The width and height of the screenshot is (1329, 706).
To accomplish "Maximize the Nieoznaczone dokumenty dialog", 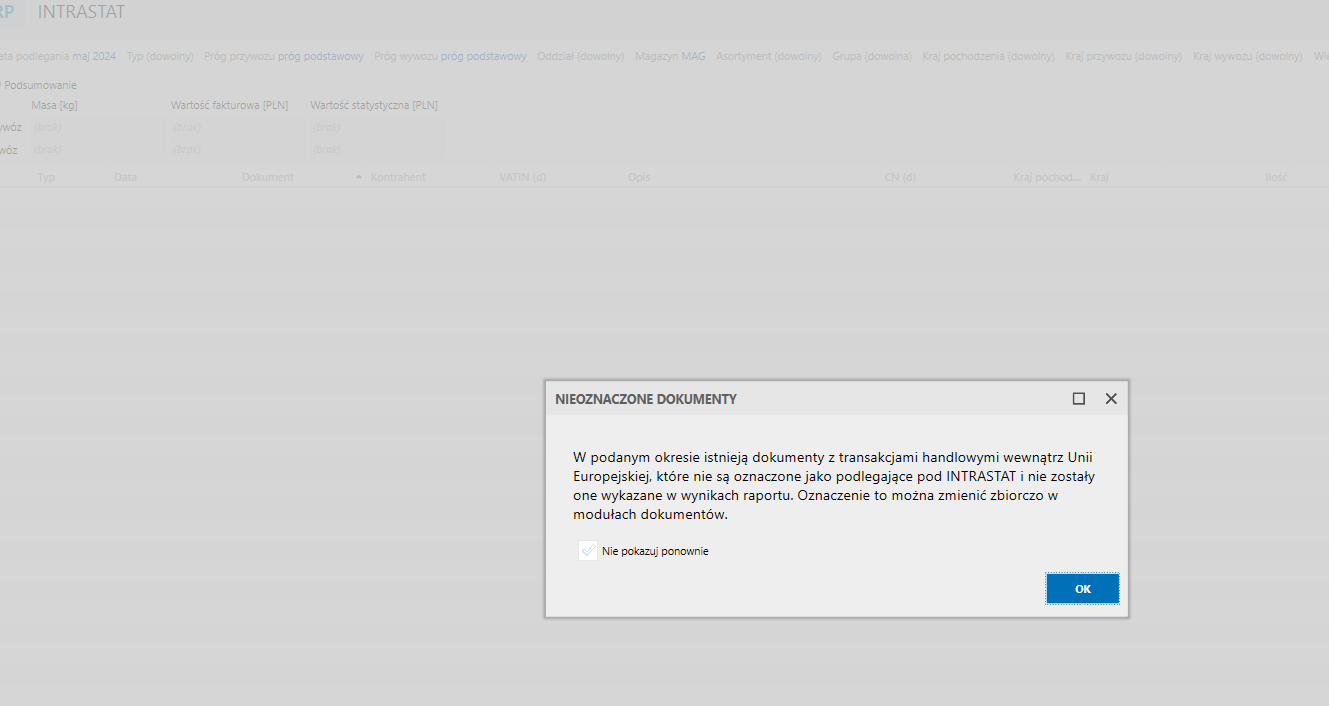I will click(x=1078, y=398).
